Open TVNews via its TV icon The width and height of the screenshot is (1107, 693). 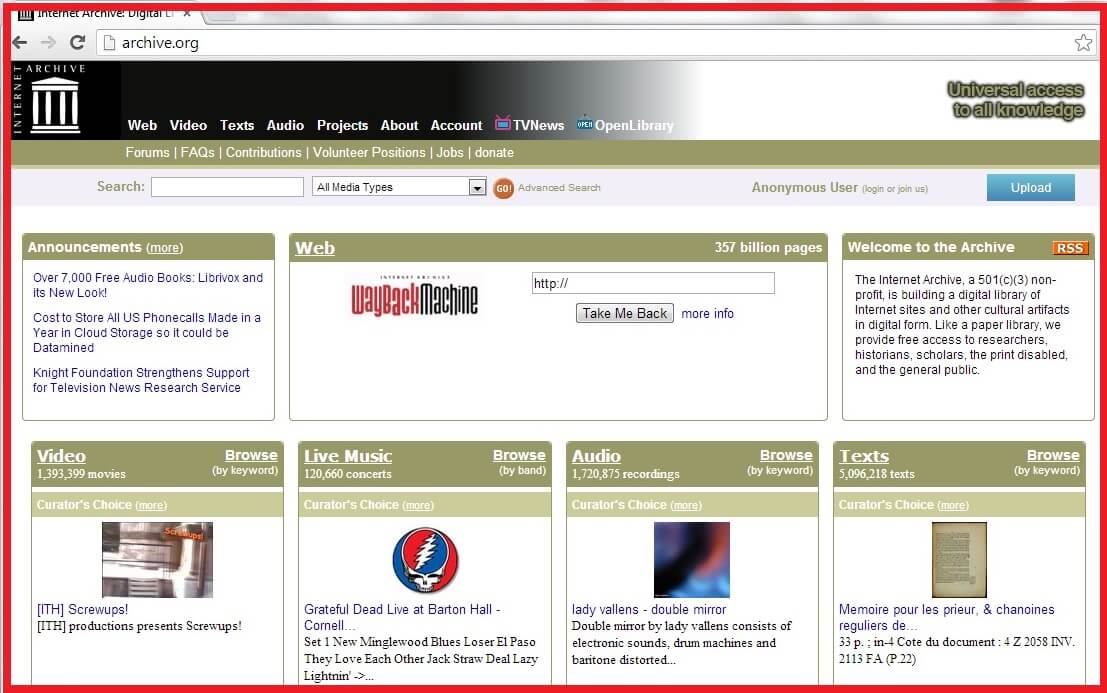[x=503, y=123]
